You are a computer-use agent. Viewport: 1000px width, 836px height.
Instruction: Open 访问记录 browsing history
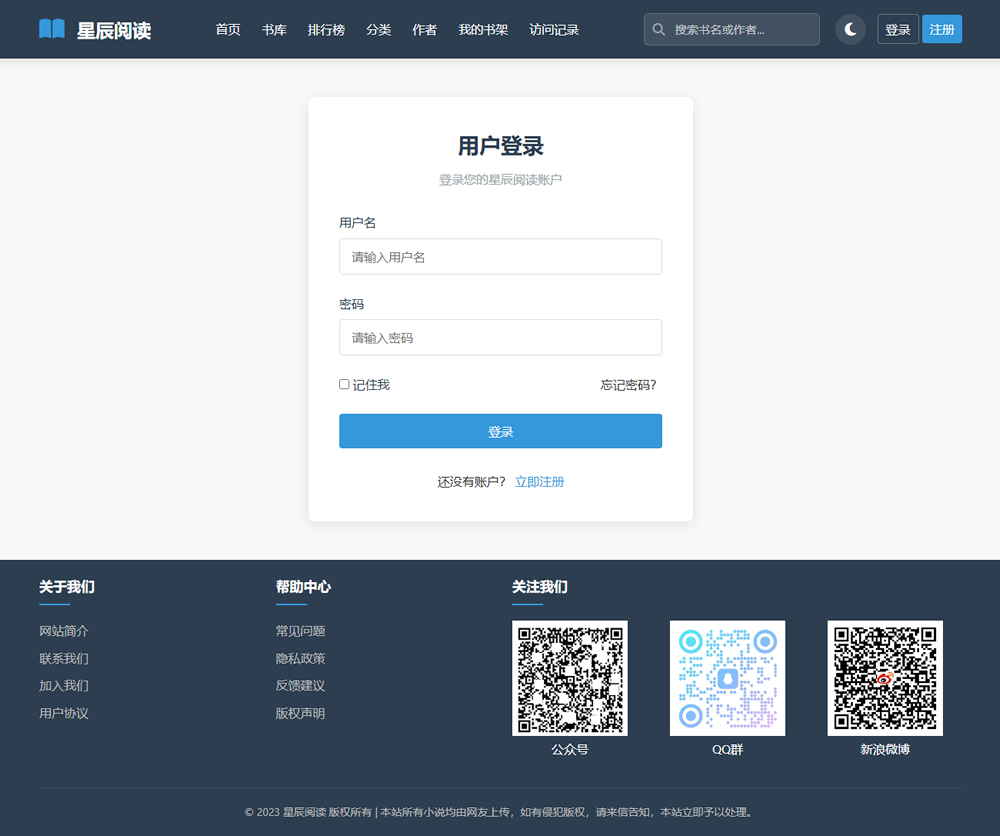point(554,29)
